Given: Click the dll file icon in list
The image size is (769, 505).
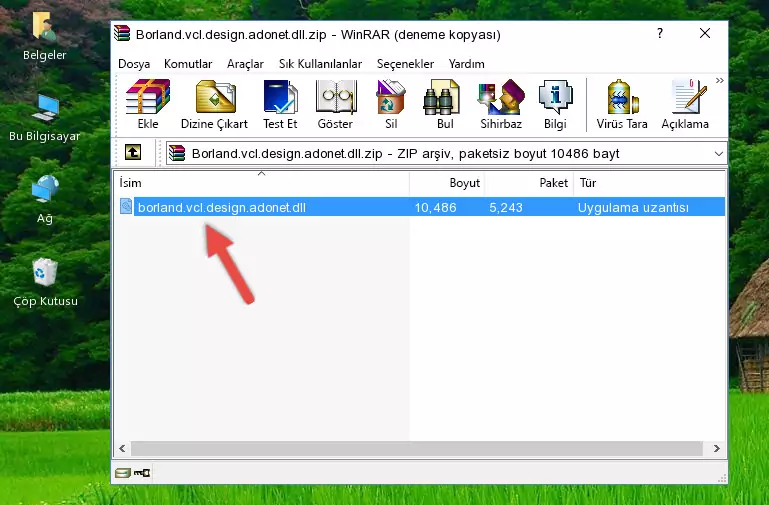Looking at the screenshot, I should [x=126, y=206].
